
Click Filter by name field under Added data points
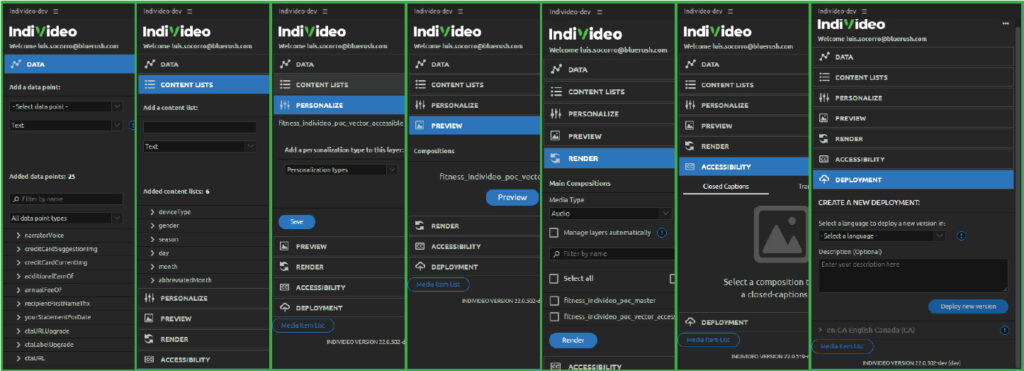[65, 199]
